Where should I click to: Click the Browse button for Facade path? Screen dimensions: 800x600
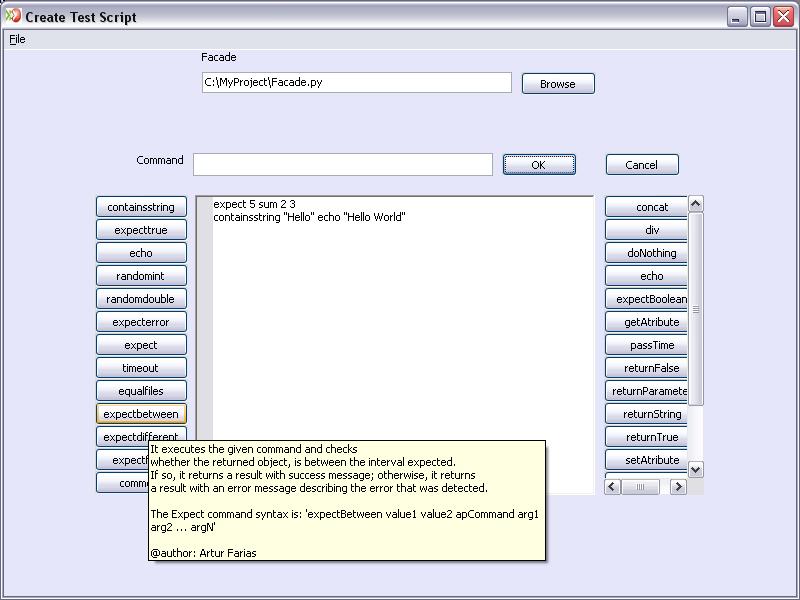pos(558,84)
